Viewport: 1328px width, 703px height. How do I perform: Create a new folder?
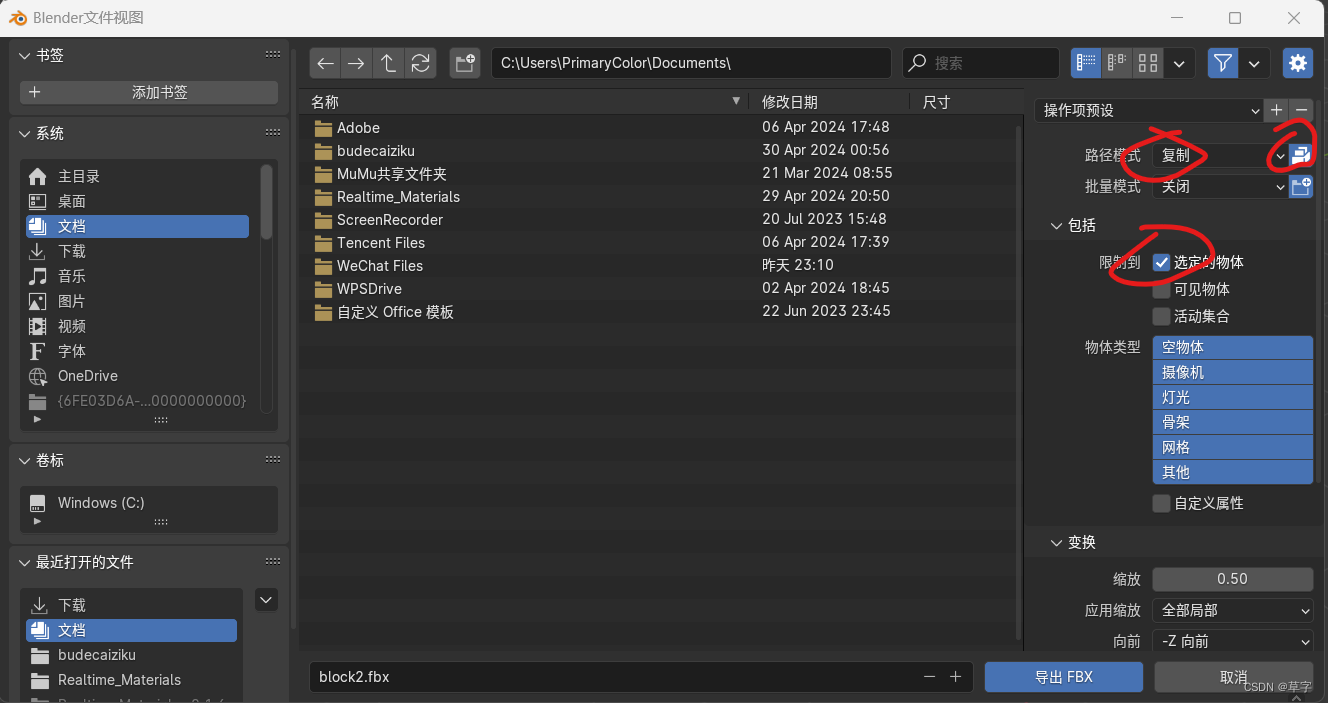[x=465, y=63]
